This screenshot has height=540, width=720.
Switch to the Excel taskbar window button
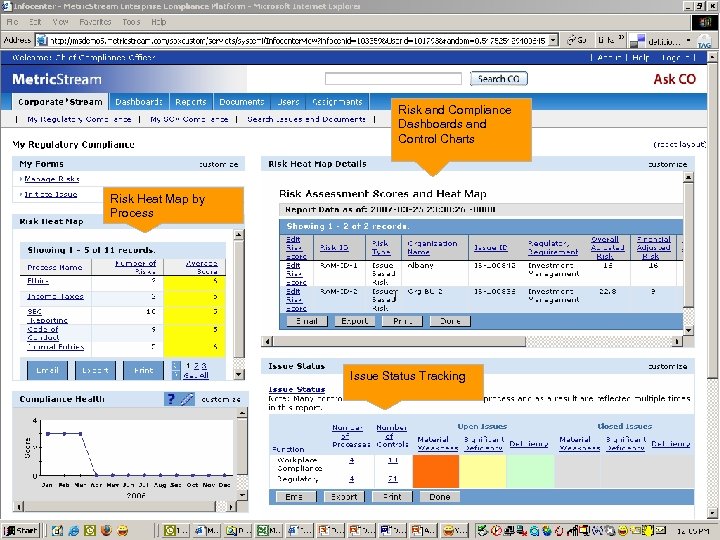pos(268,531)
